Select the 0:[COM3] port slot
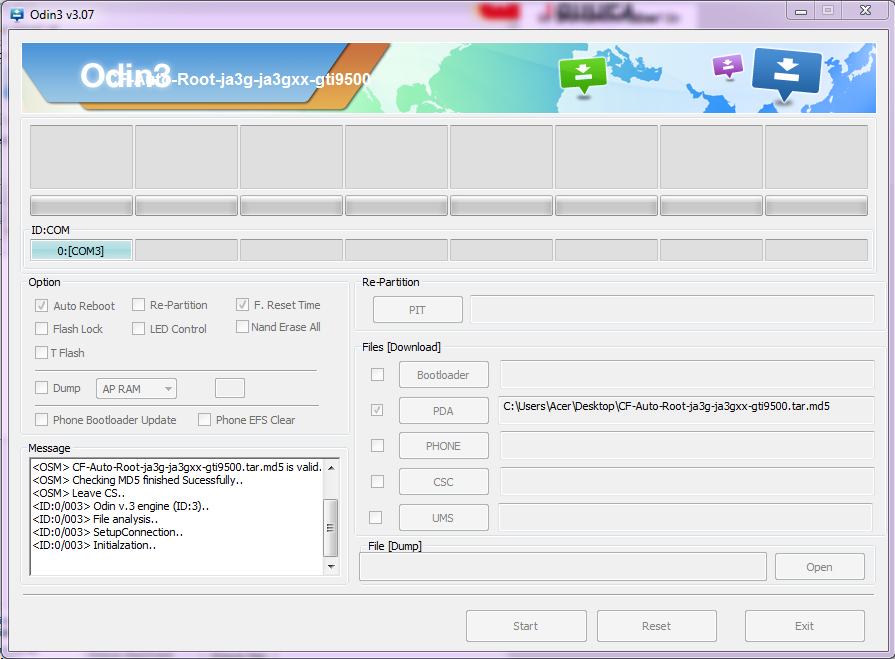895x659 pixels. coord(81,250)
